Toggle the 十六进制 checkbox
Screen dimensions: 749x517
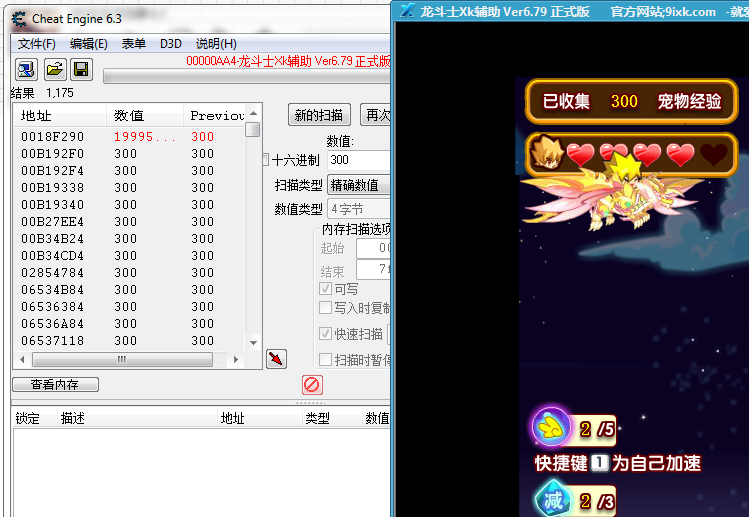266,160
